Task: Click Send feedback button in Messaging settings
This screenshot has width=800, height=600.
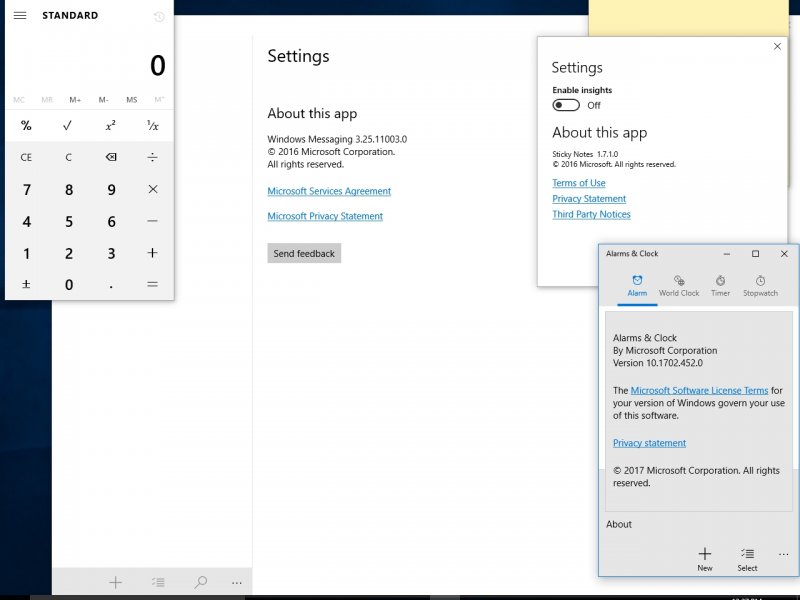Action: [304, 253]
